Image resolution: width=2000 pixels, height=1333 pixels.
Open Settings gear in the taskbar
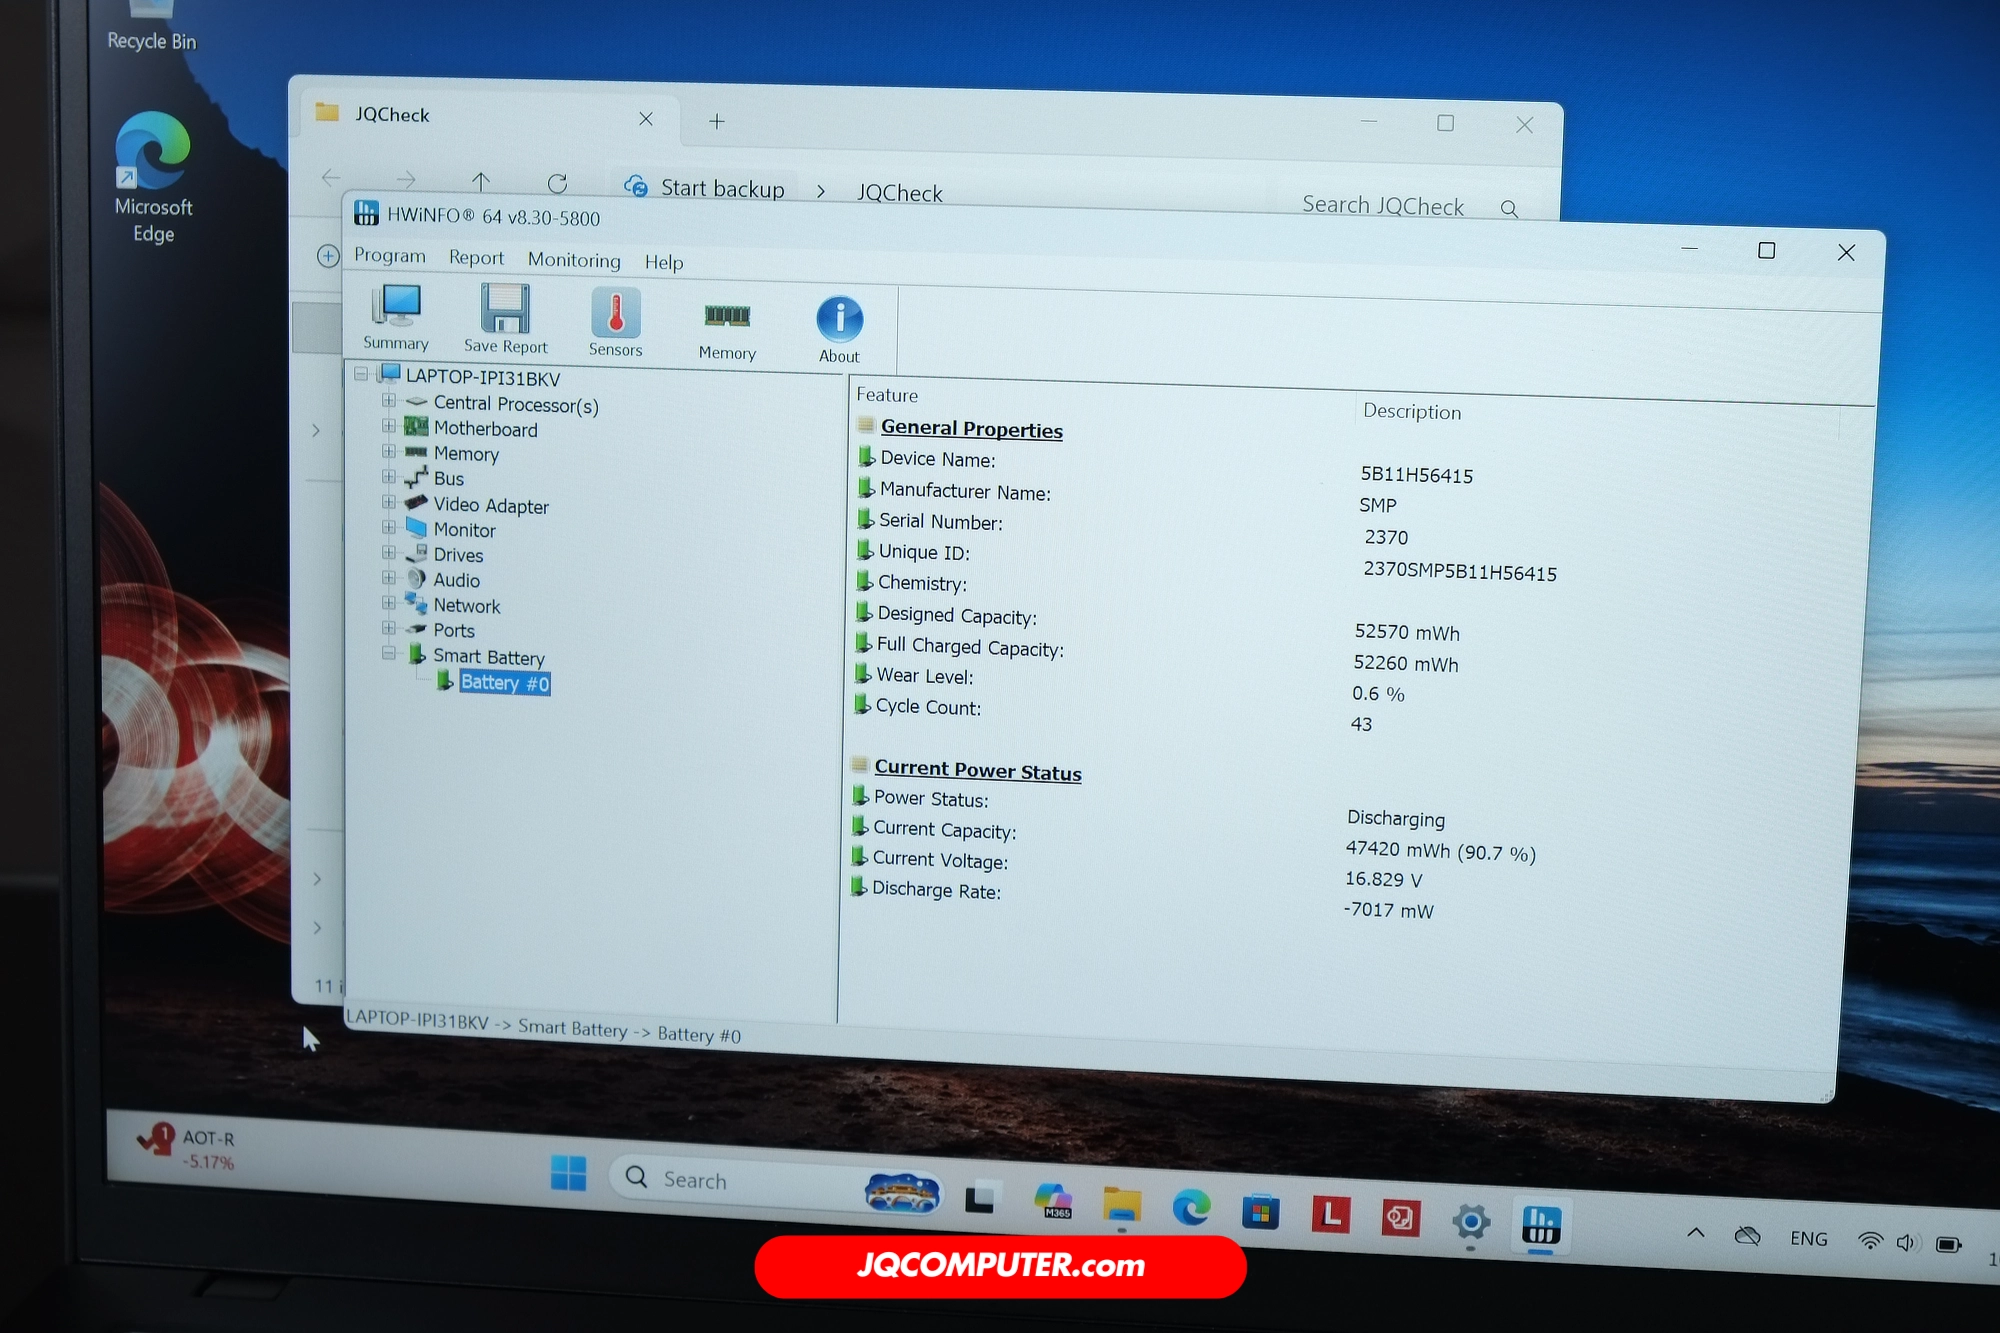click(x=1470, y=1221)
